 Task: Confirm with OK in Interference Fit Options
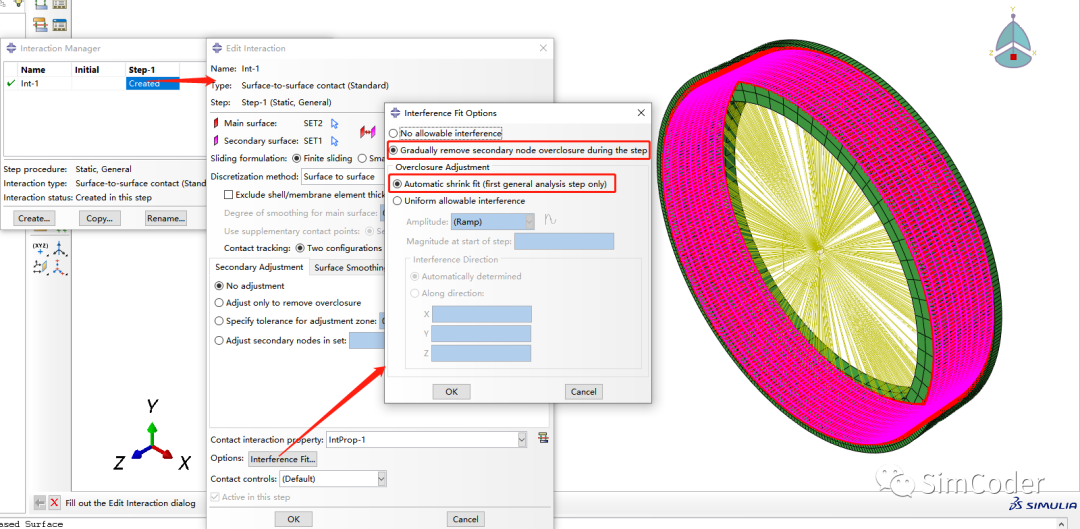click(451, 391)
